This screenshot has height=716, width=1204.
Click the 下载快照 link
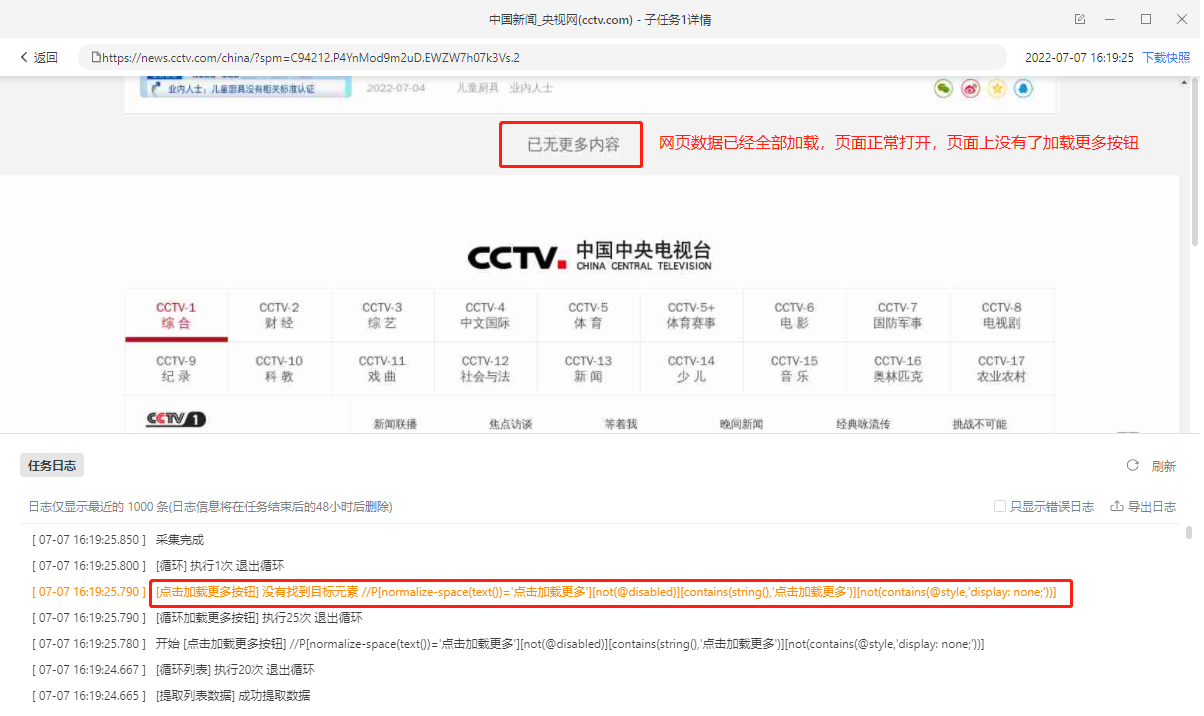[x=1166, y=58]
